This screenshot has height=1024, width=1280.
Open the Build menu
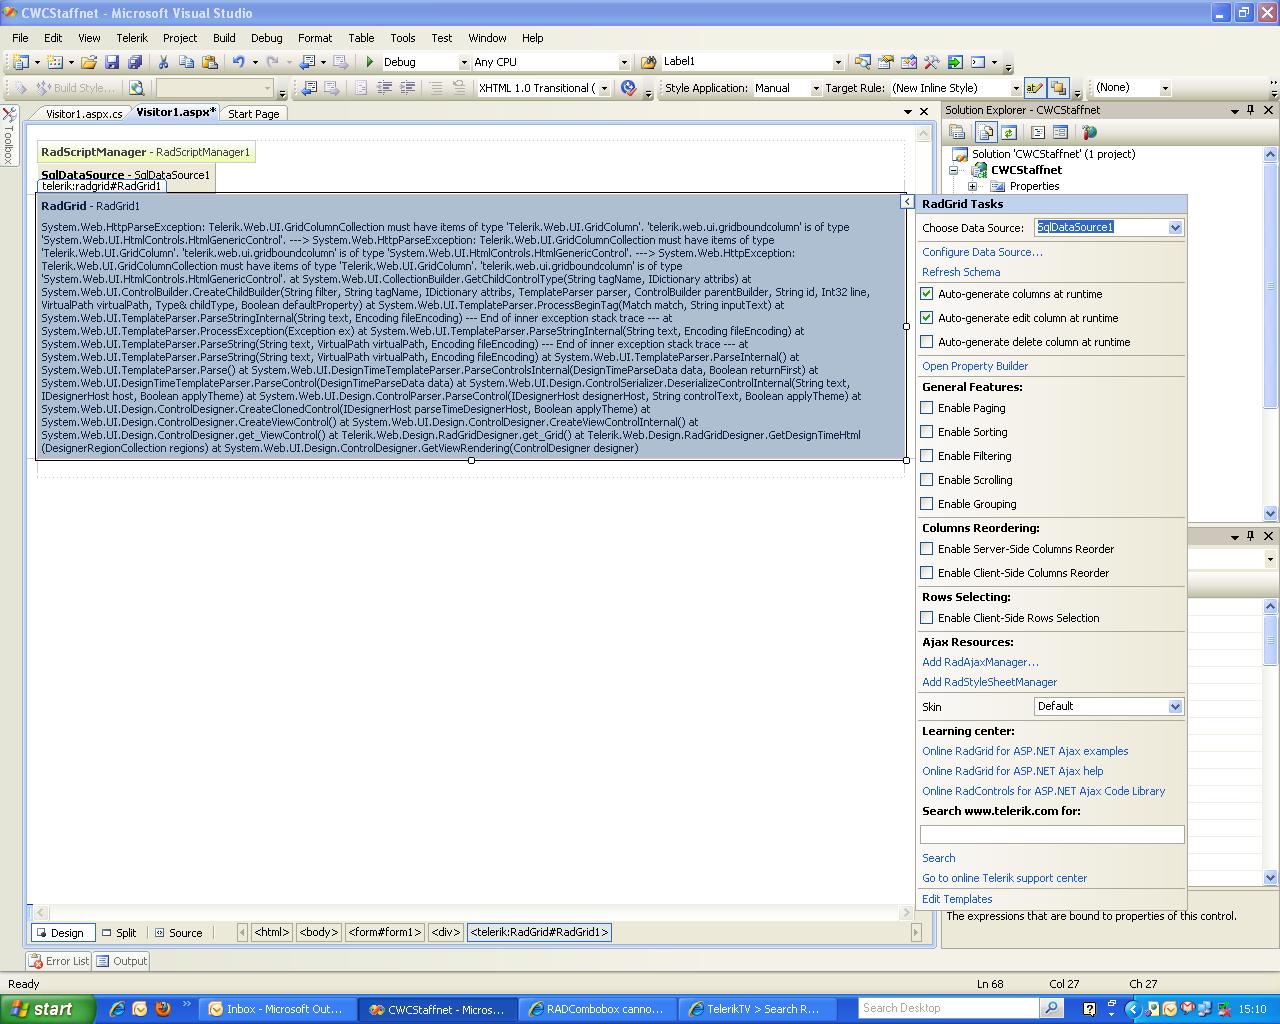(224, 38)
